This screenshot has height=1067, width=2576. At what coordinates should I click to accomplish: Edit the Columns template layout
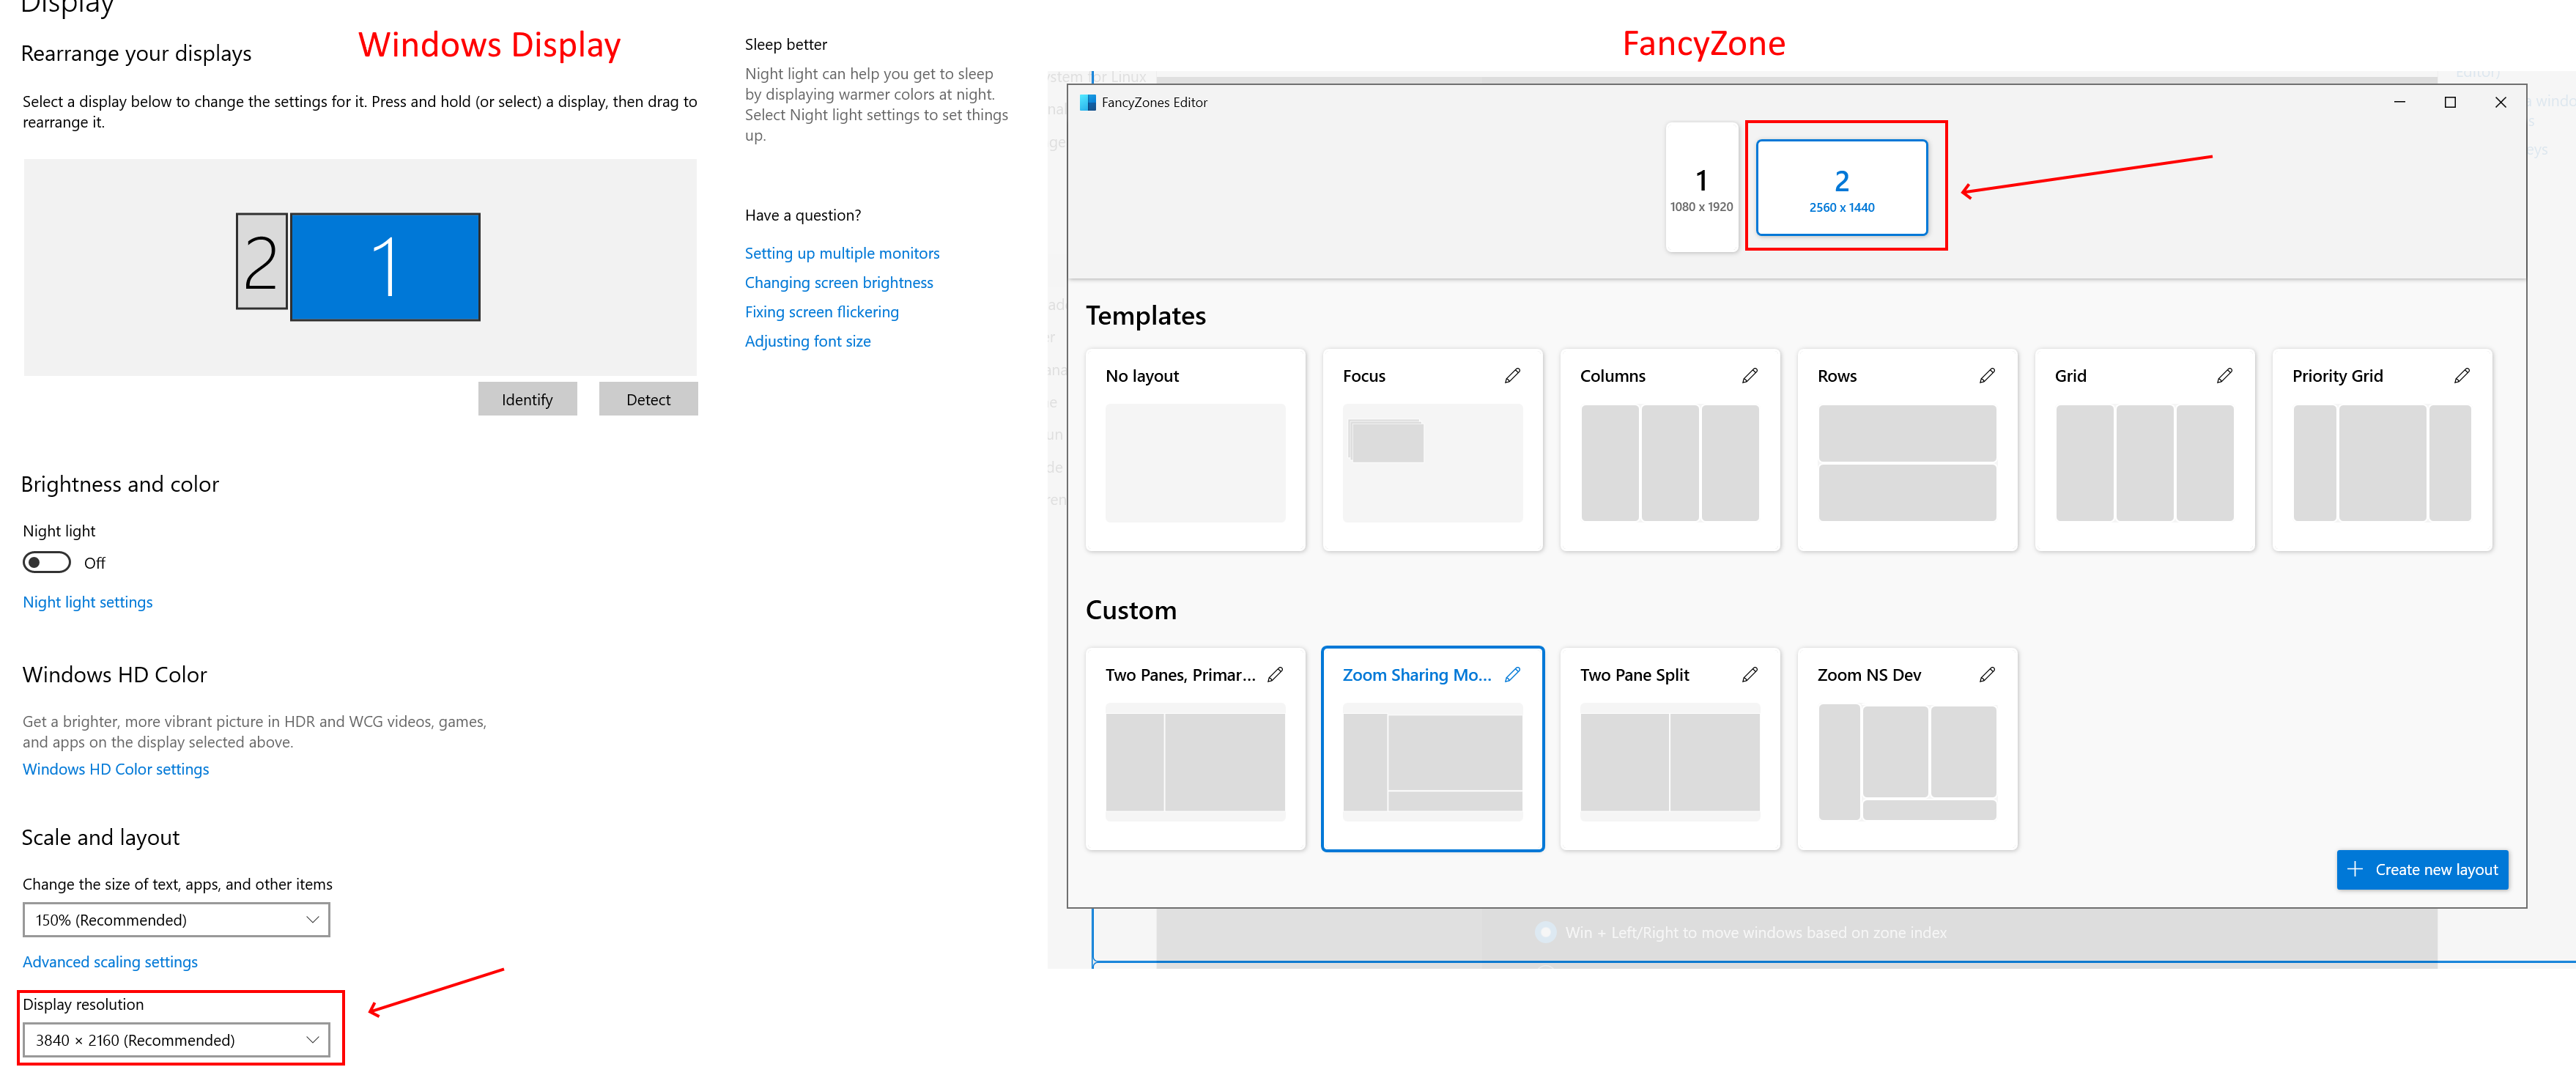(1750, 375)
